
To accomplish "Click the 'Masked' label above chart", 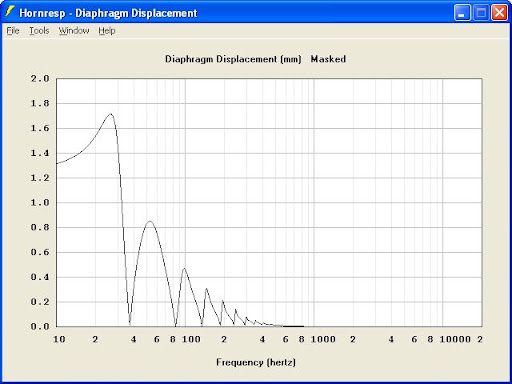I will pyautogui.click(x=328, y=59).
